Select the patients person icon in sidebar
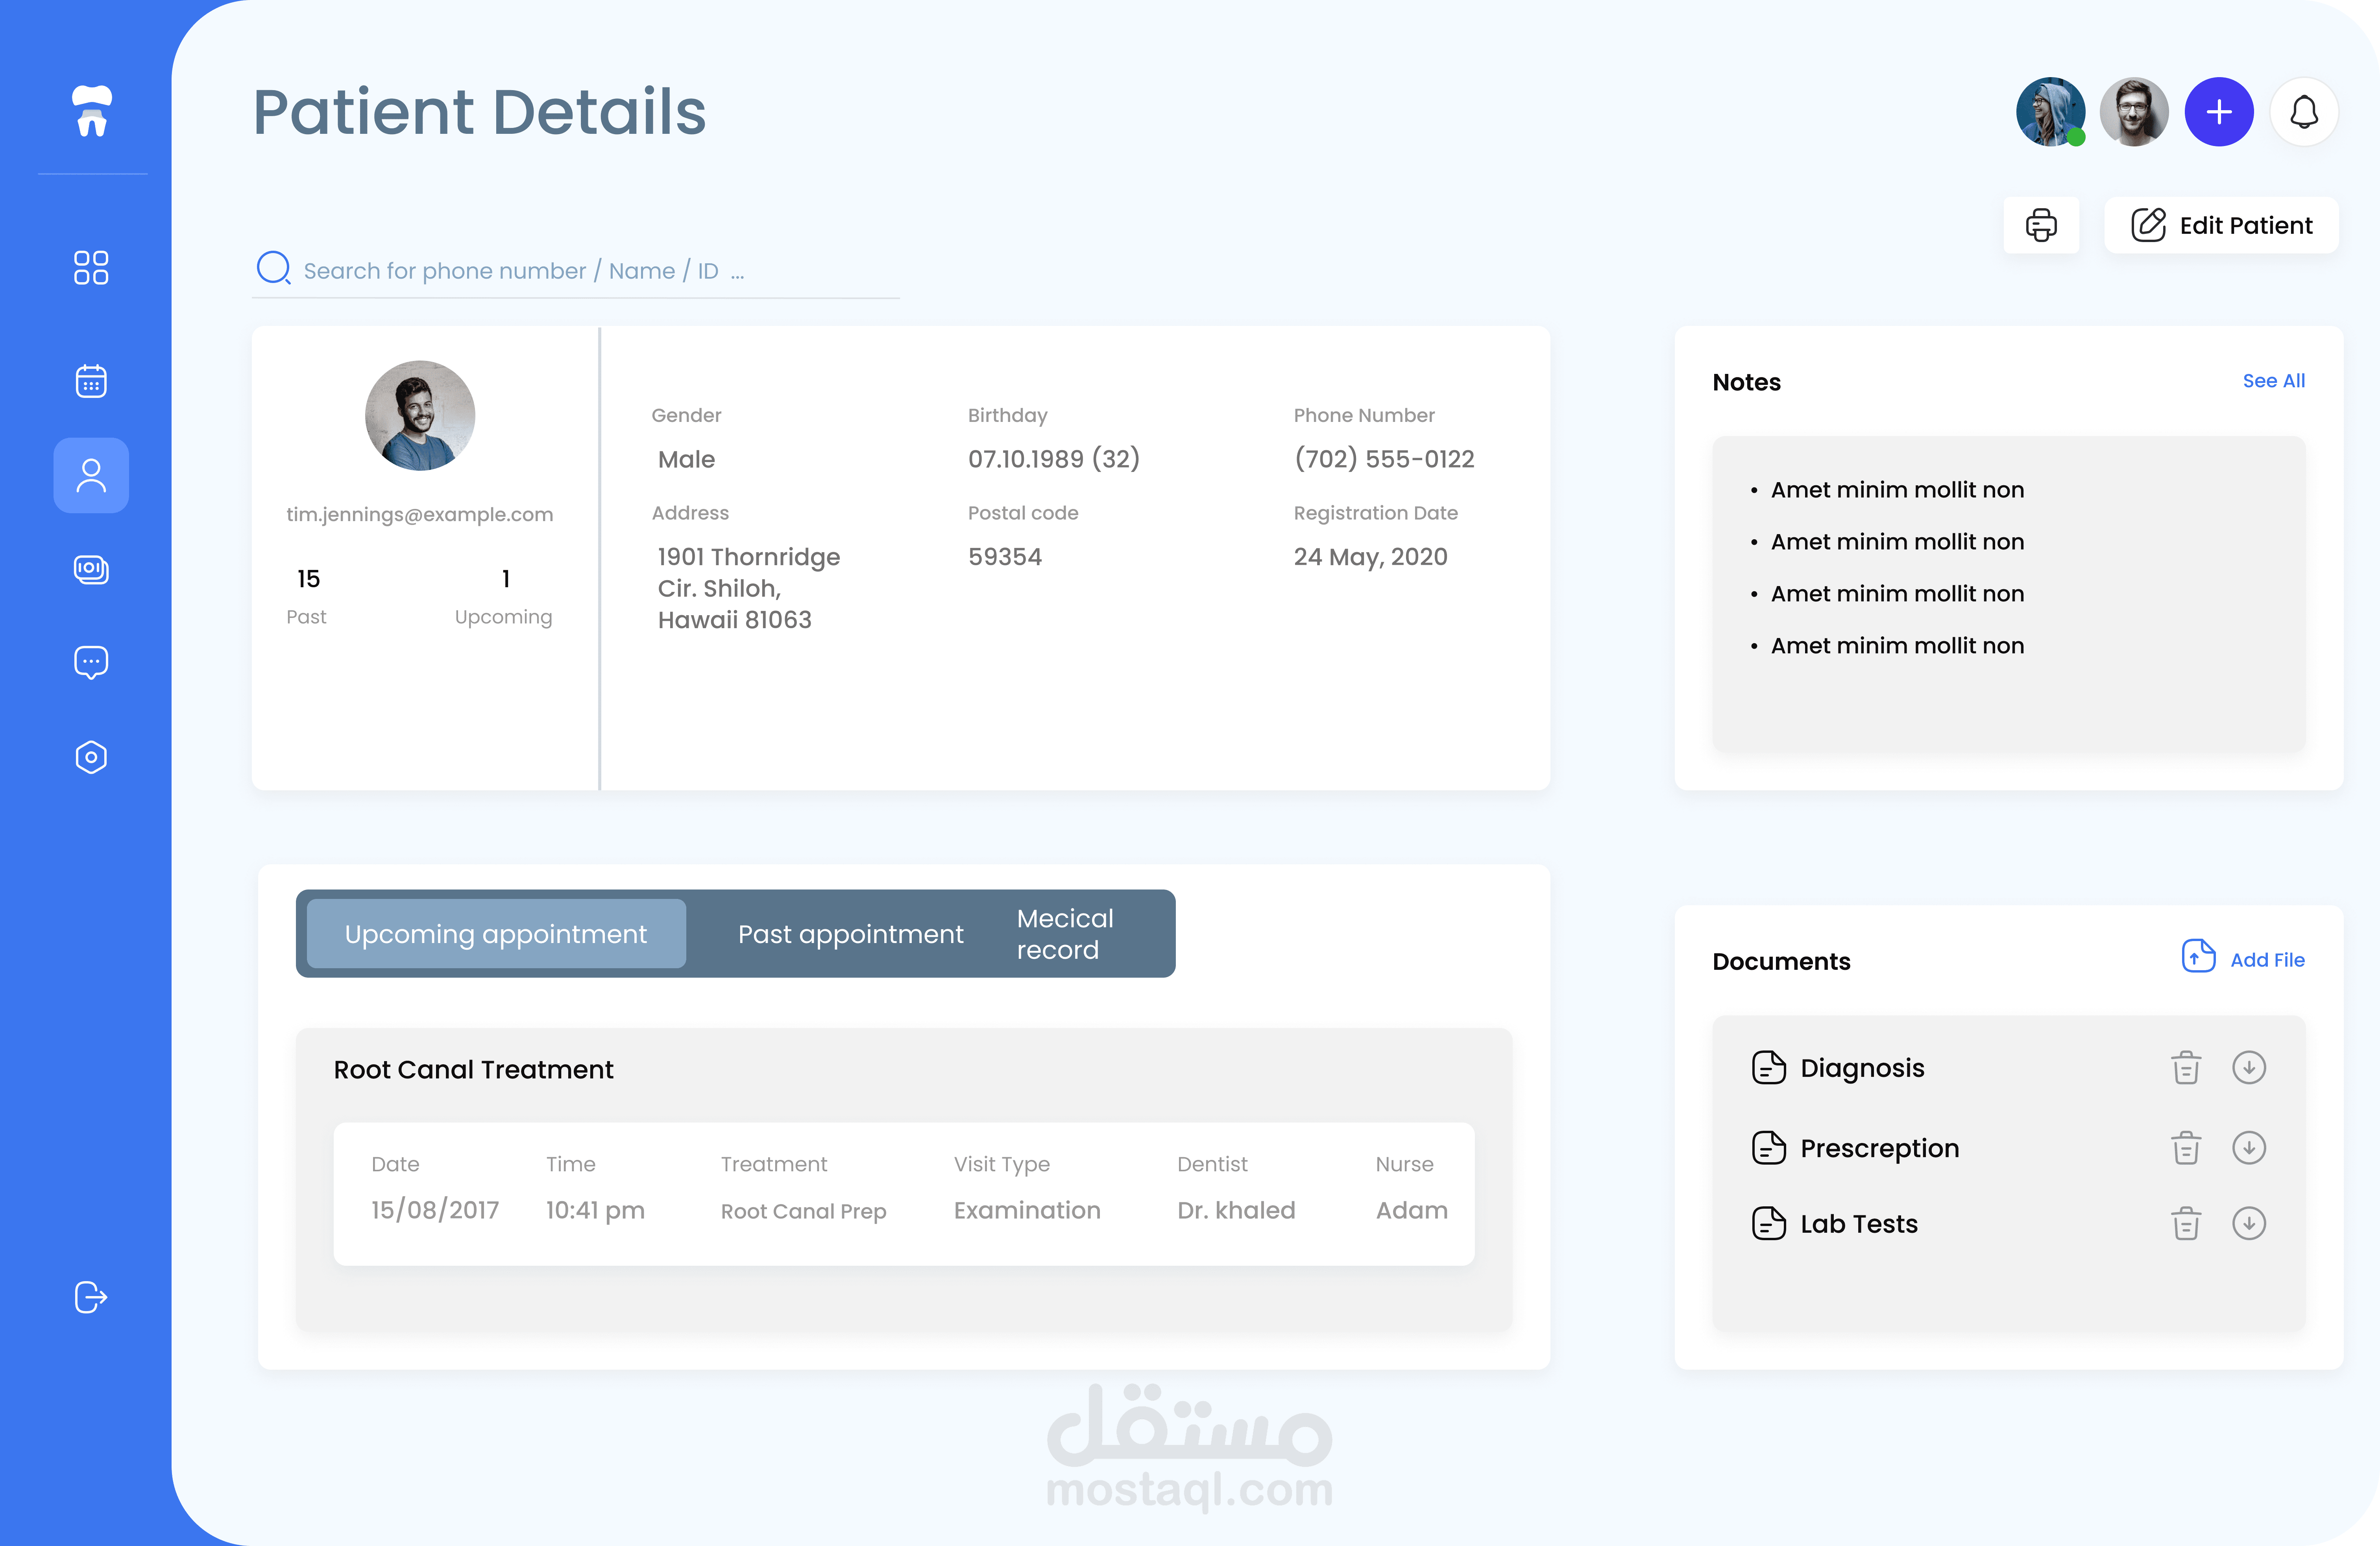Viewport: 2380px width, 1546px height. (x=91, y=476)
